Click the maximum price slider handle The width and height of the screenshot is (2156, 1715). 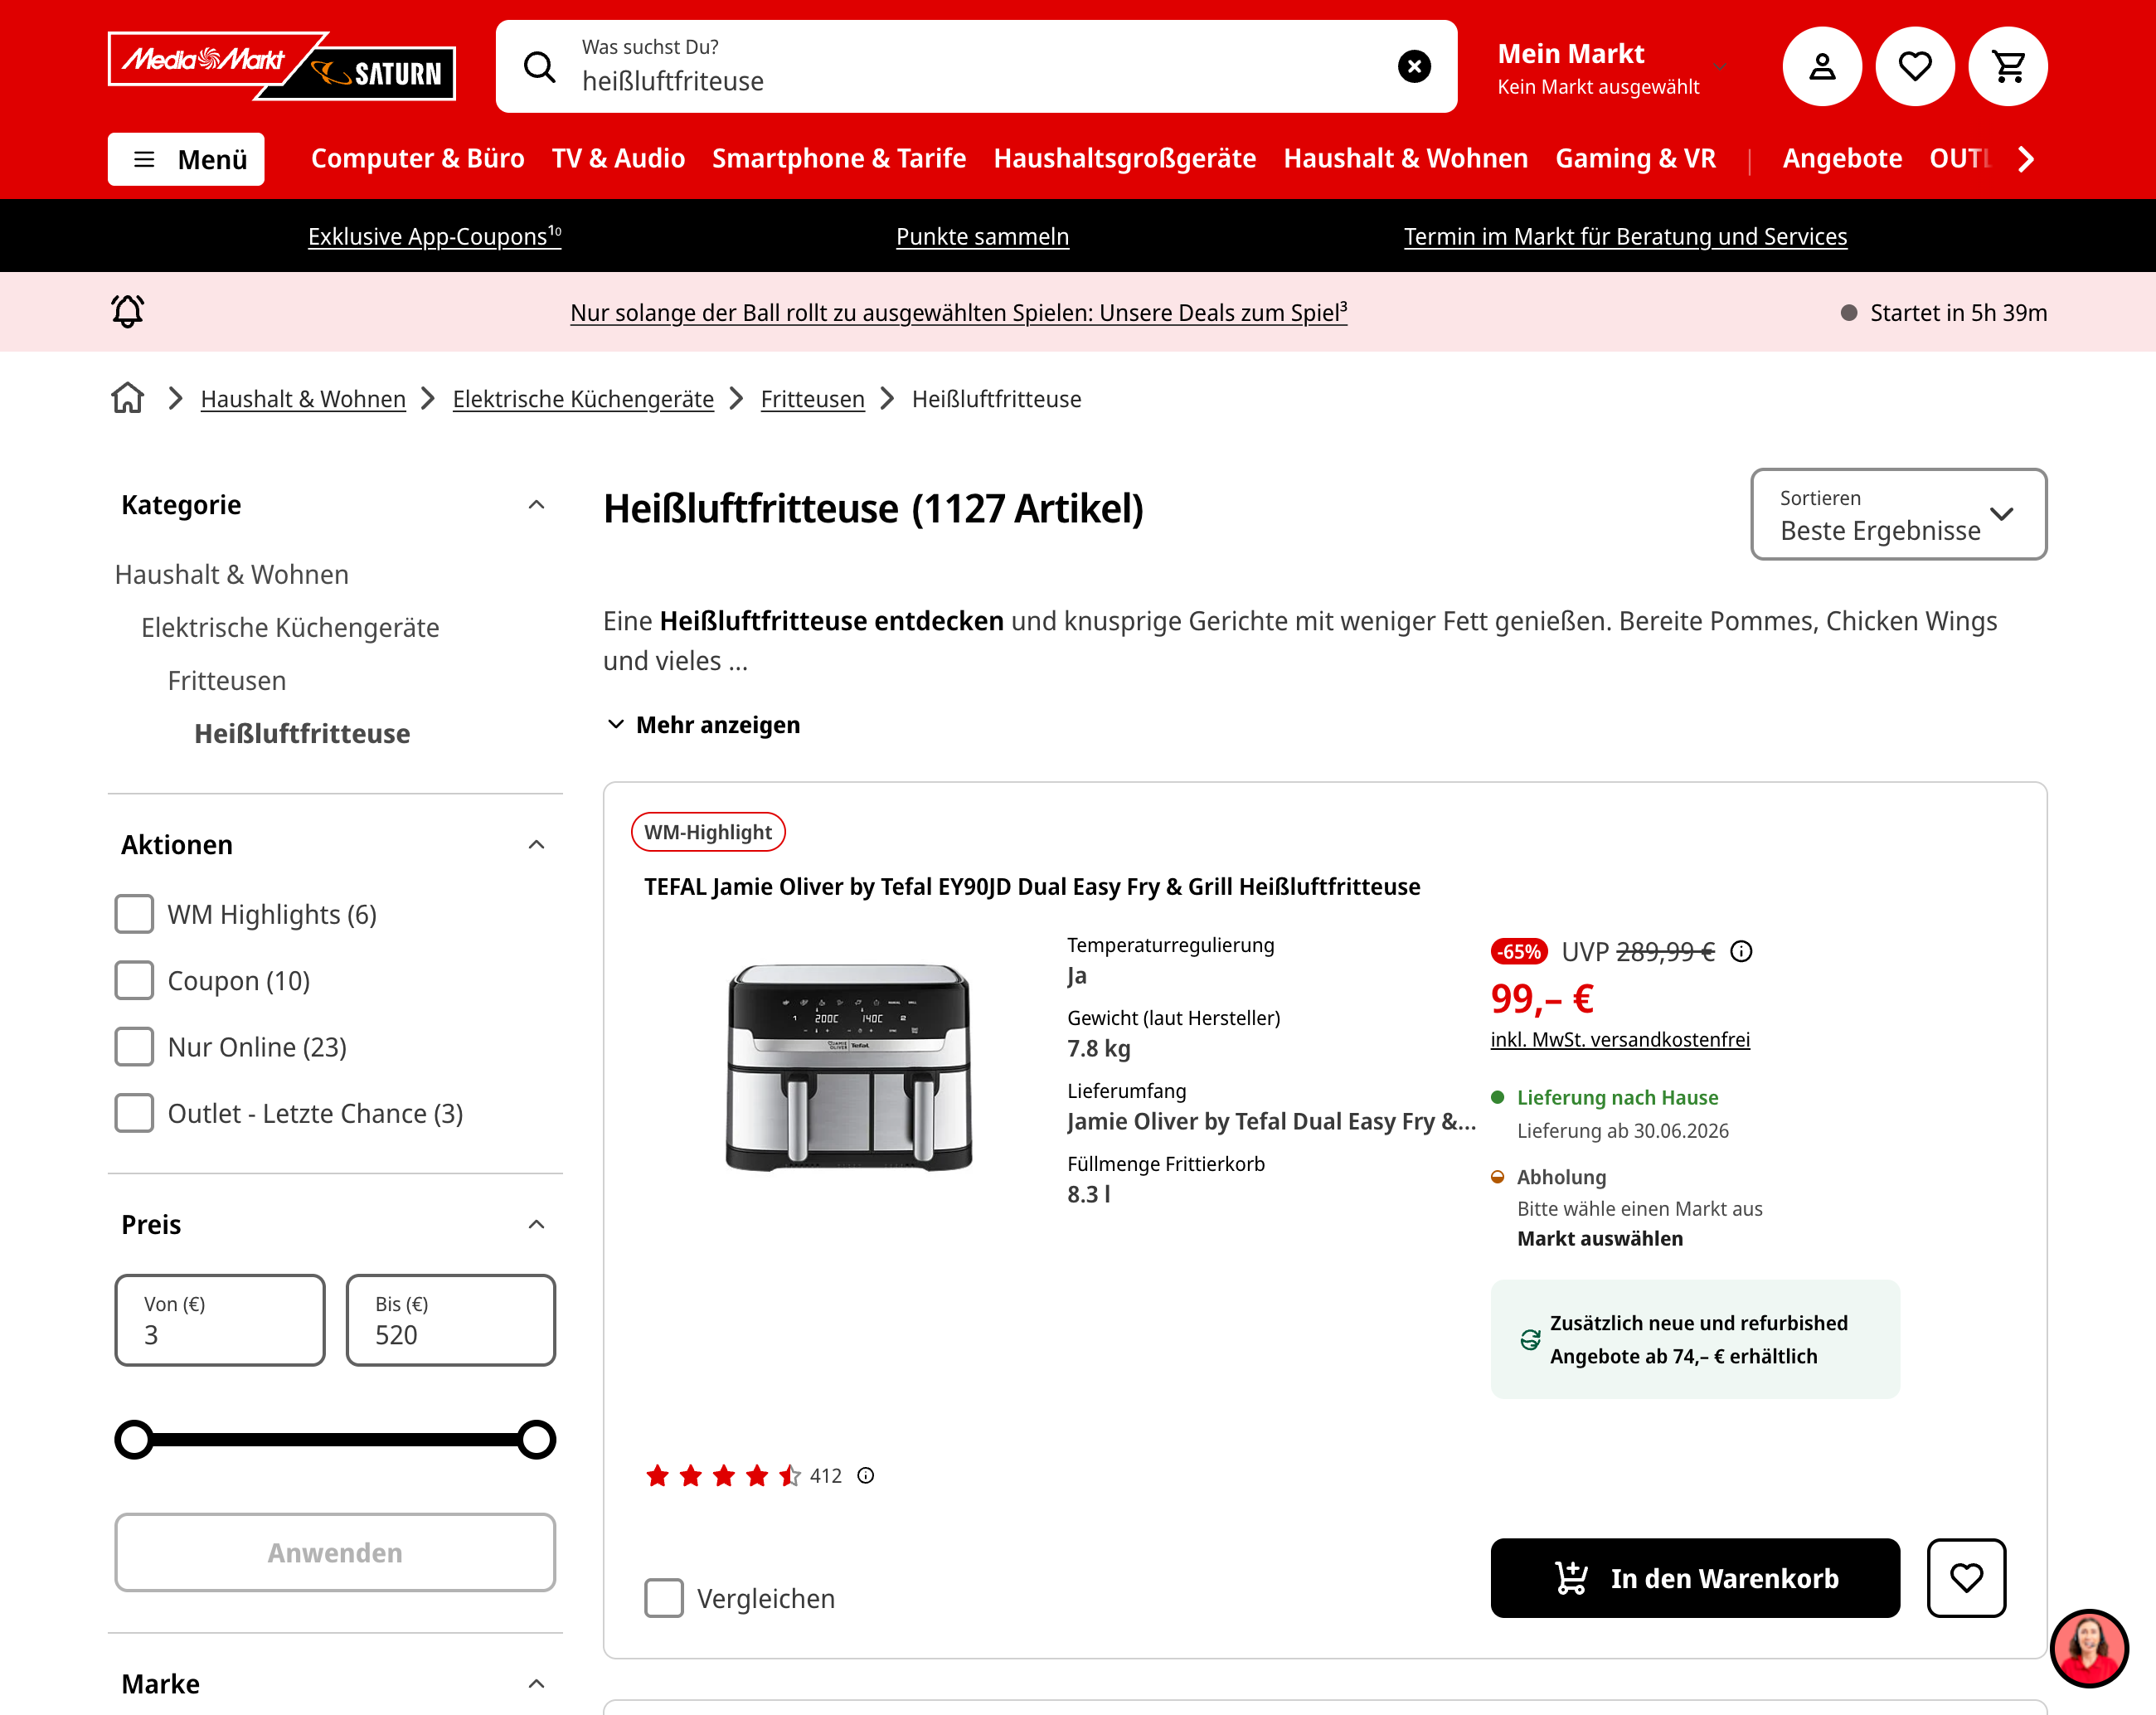coord(537,1439)
